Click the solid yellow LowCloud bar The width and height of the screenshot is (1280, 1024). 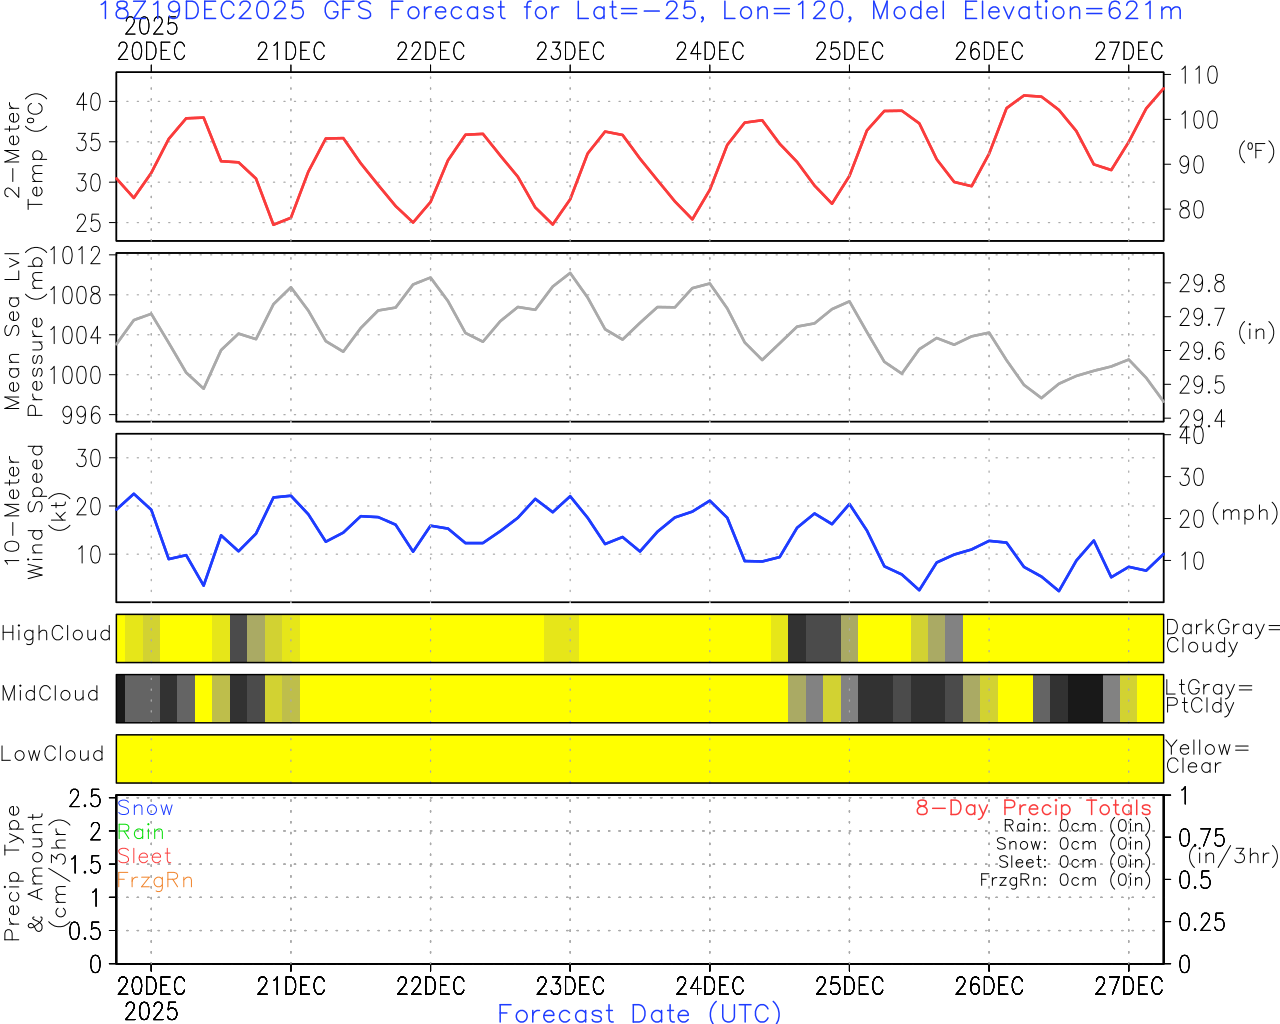pos(640,758)
